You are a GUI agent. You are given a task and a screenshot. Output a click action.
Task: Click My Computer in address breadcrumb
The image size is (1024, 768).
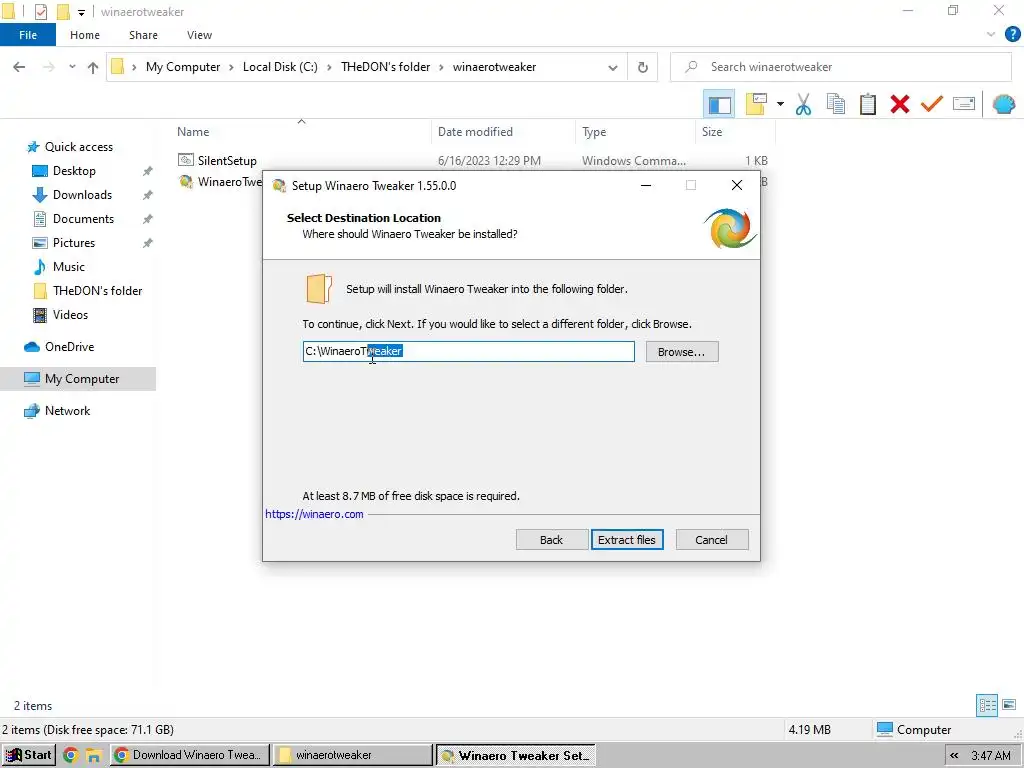(x=183, y=67)
